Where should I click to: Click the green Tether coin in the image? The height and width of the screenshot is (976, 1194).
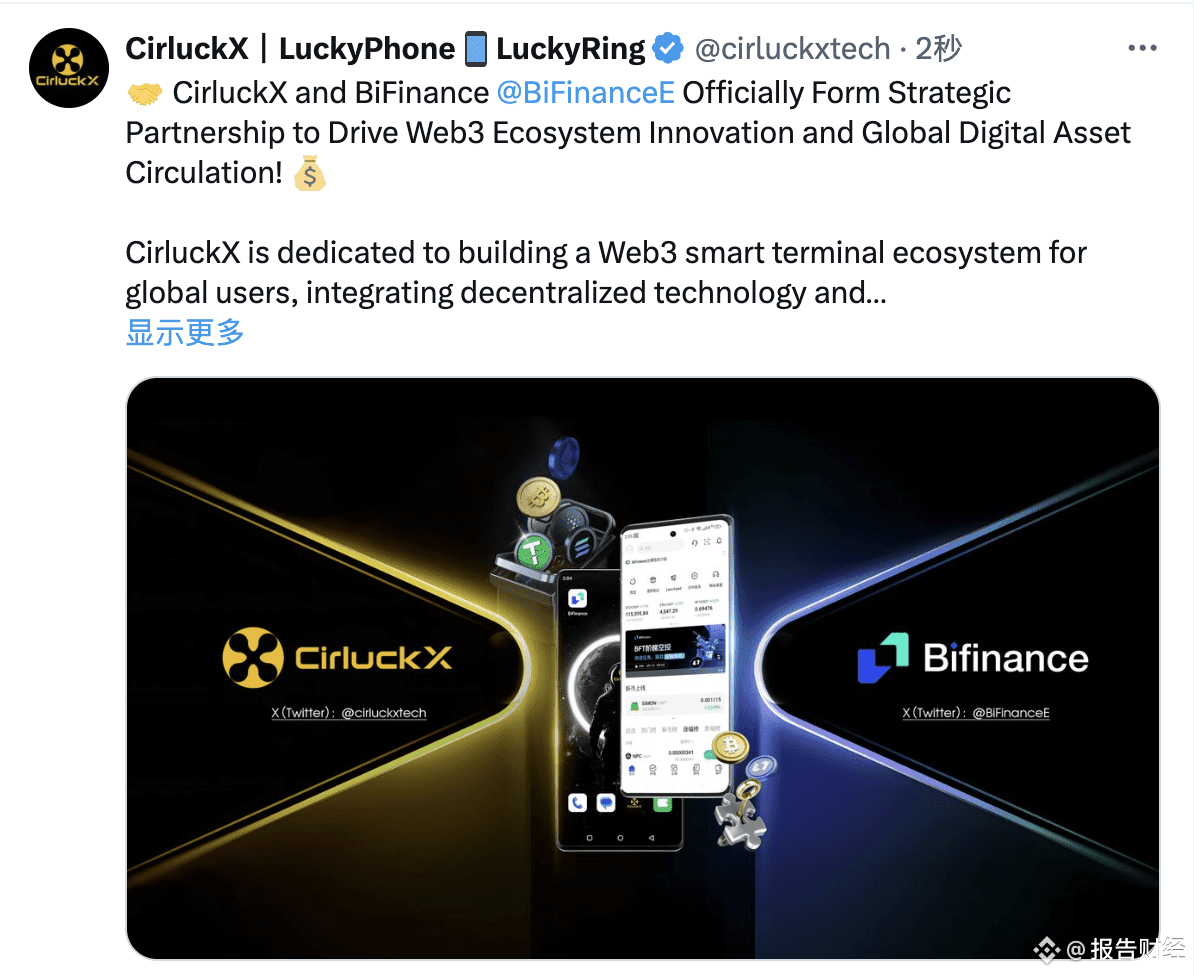coord(533,550)
